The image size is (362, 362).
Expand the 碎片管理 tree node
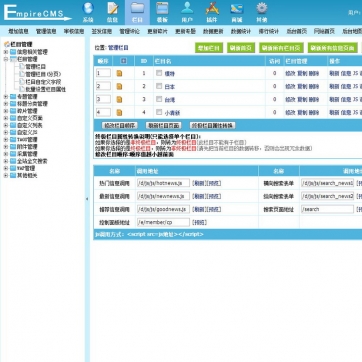pos(6,111)
